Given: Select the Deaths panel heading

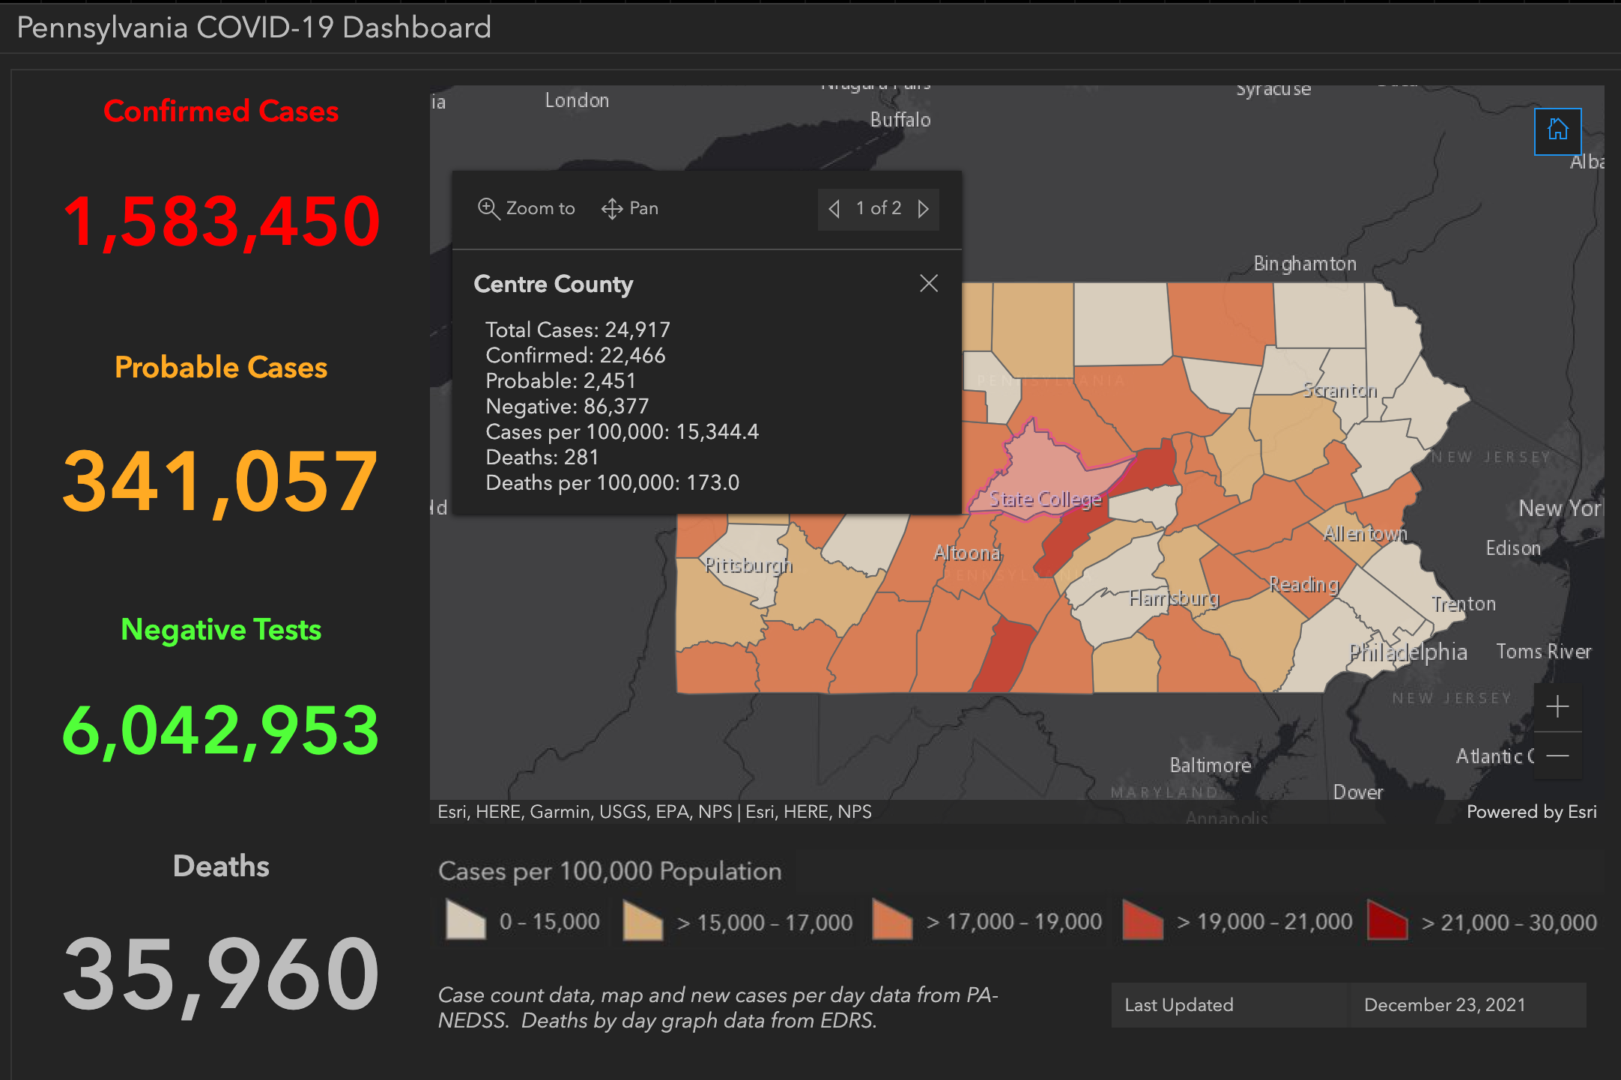Looking at the screenshot, I should (x=221, y=866).
